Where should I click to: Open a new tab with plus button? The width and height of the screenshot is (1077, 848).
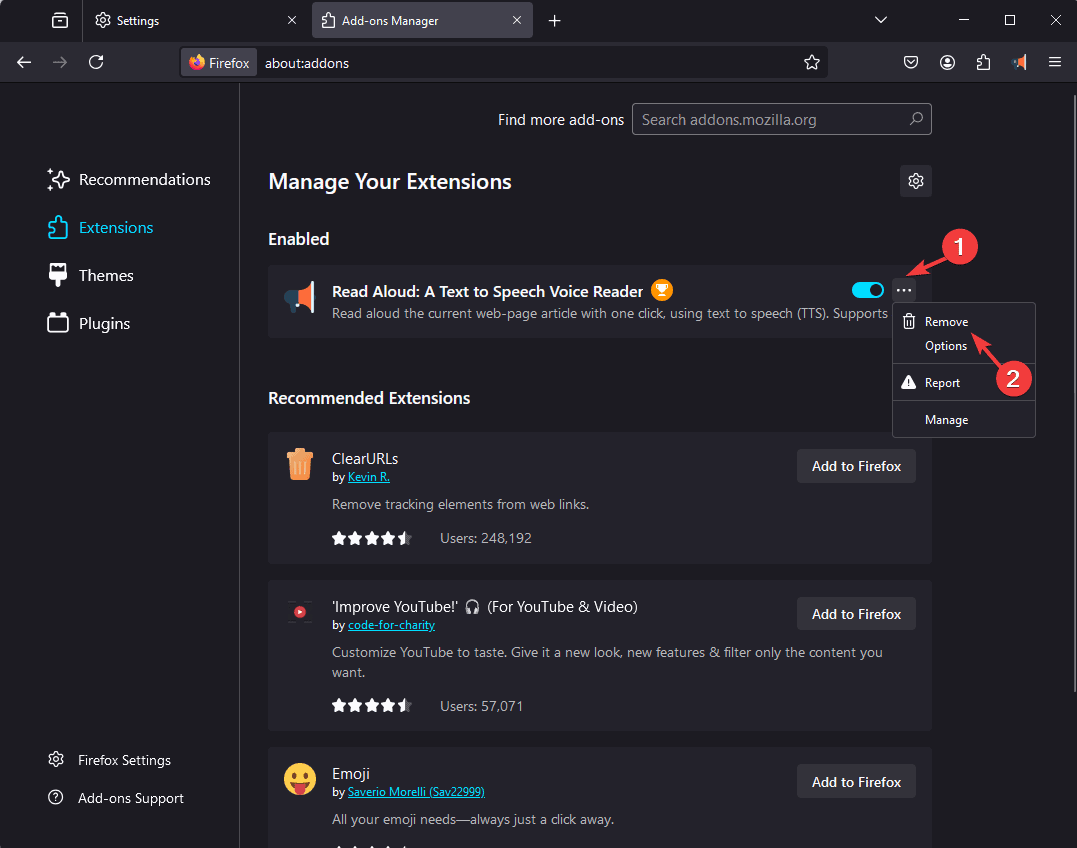coord(554,21)
